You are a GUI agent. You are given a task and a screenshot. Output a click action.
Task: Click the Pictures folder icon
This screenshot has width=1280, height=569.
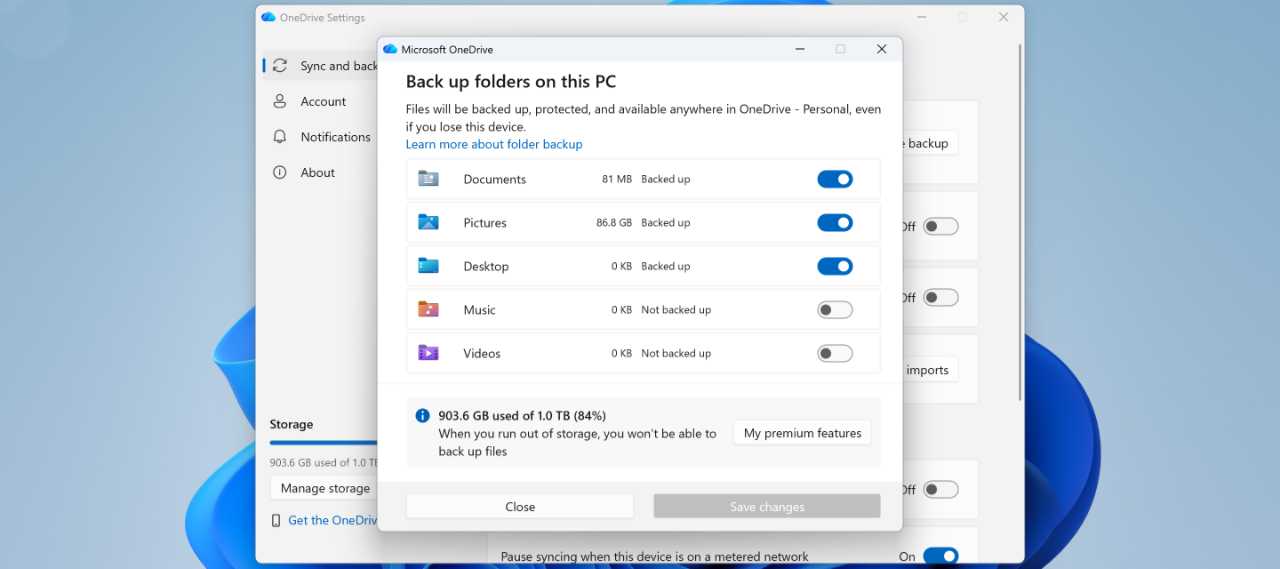[428, 223]
